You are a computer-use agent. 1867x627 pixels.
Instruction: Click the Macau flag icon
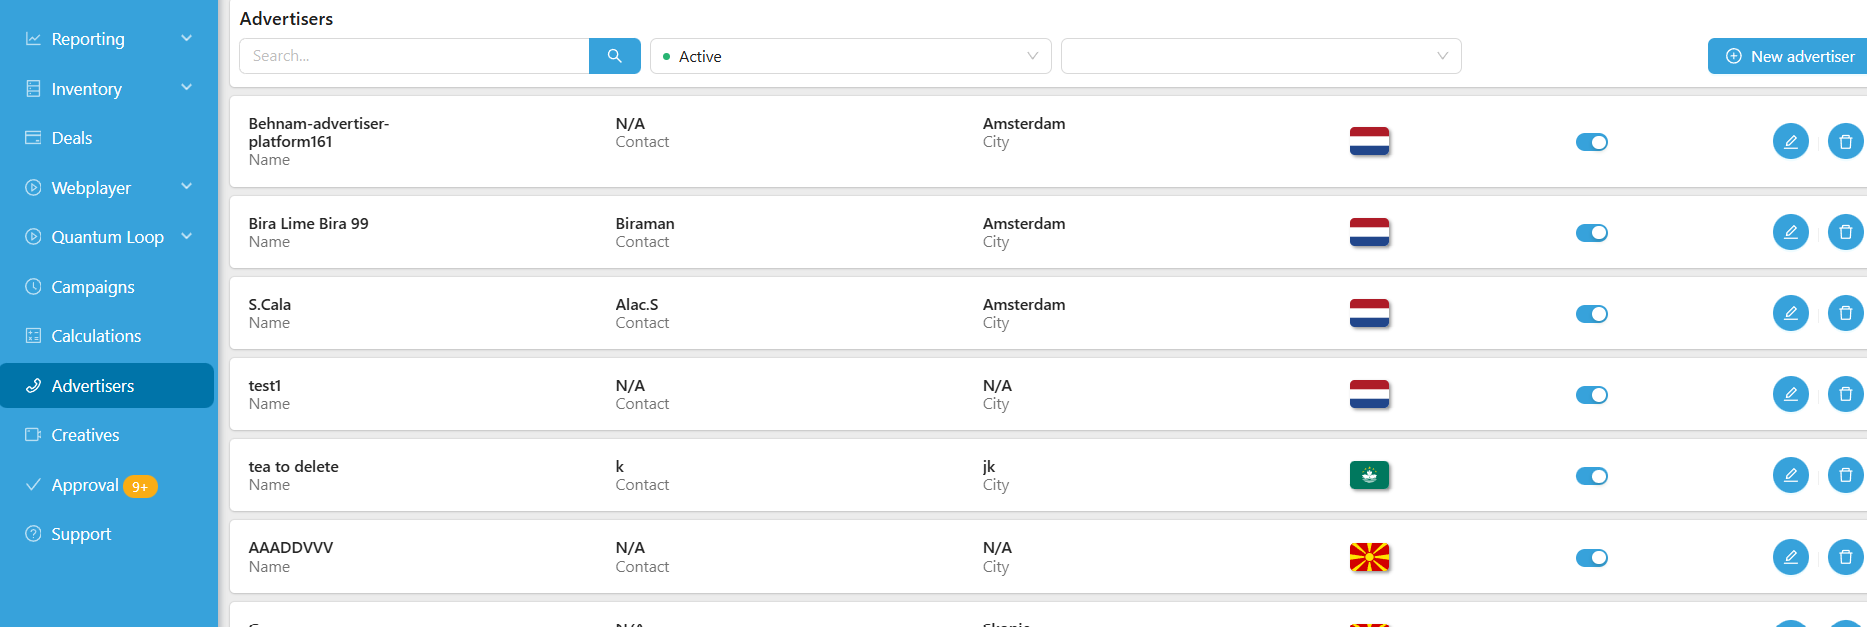(1369, 475)
